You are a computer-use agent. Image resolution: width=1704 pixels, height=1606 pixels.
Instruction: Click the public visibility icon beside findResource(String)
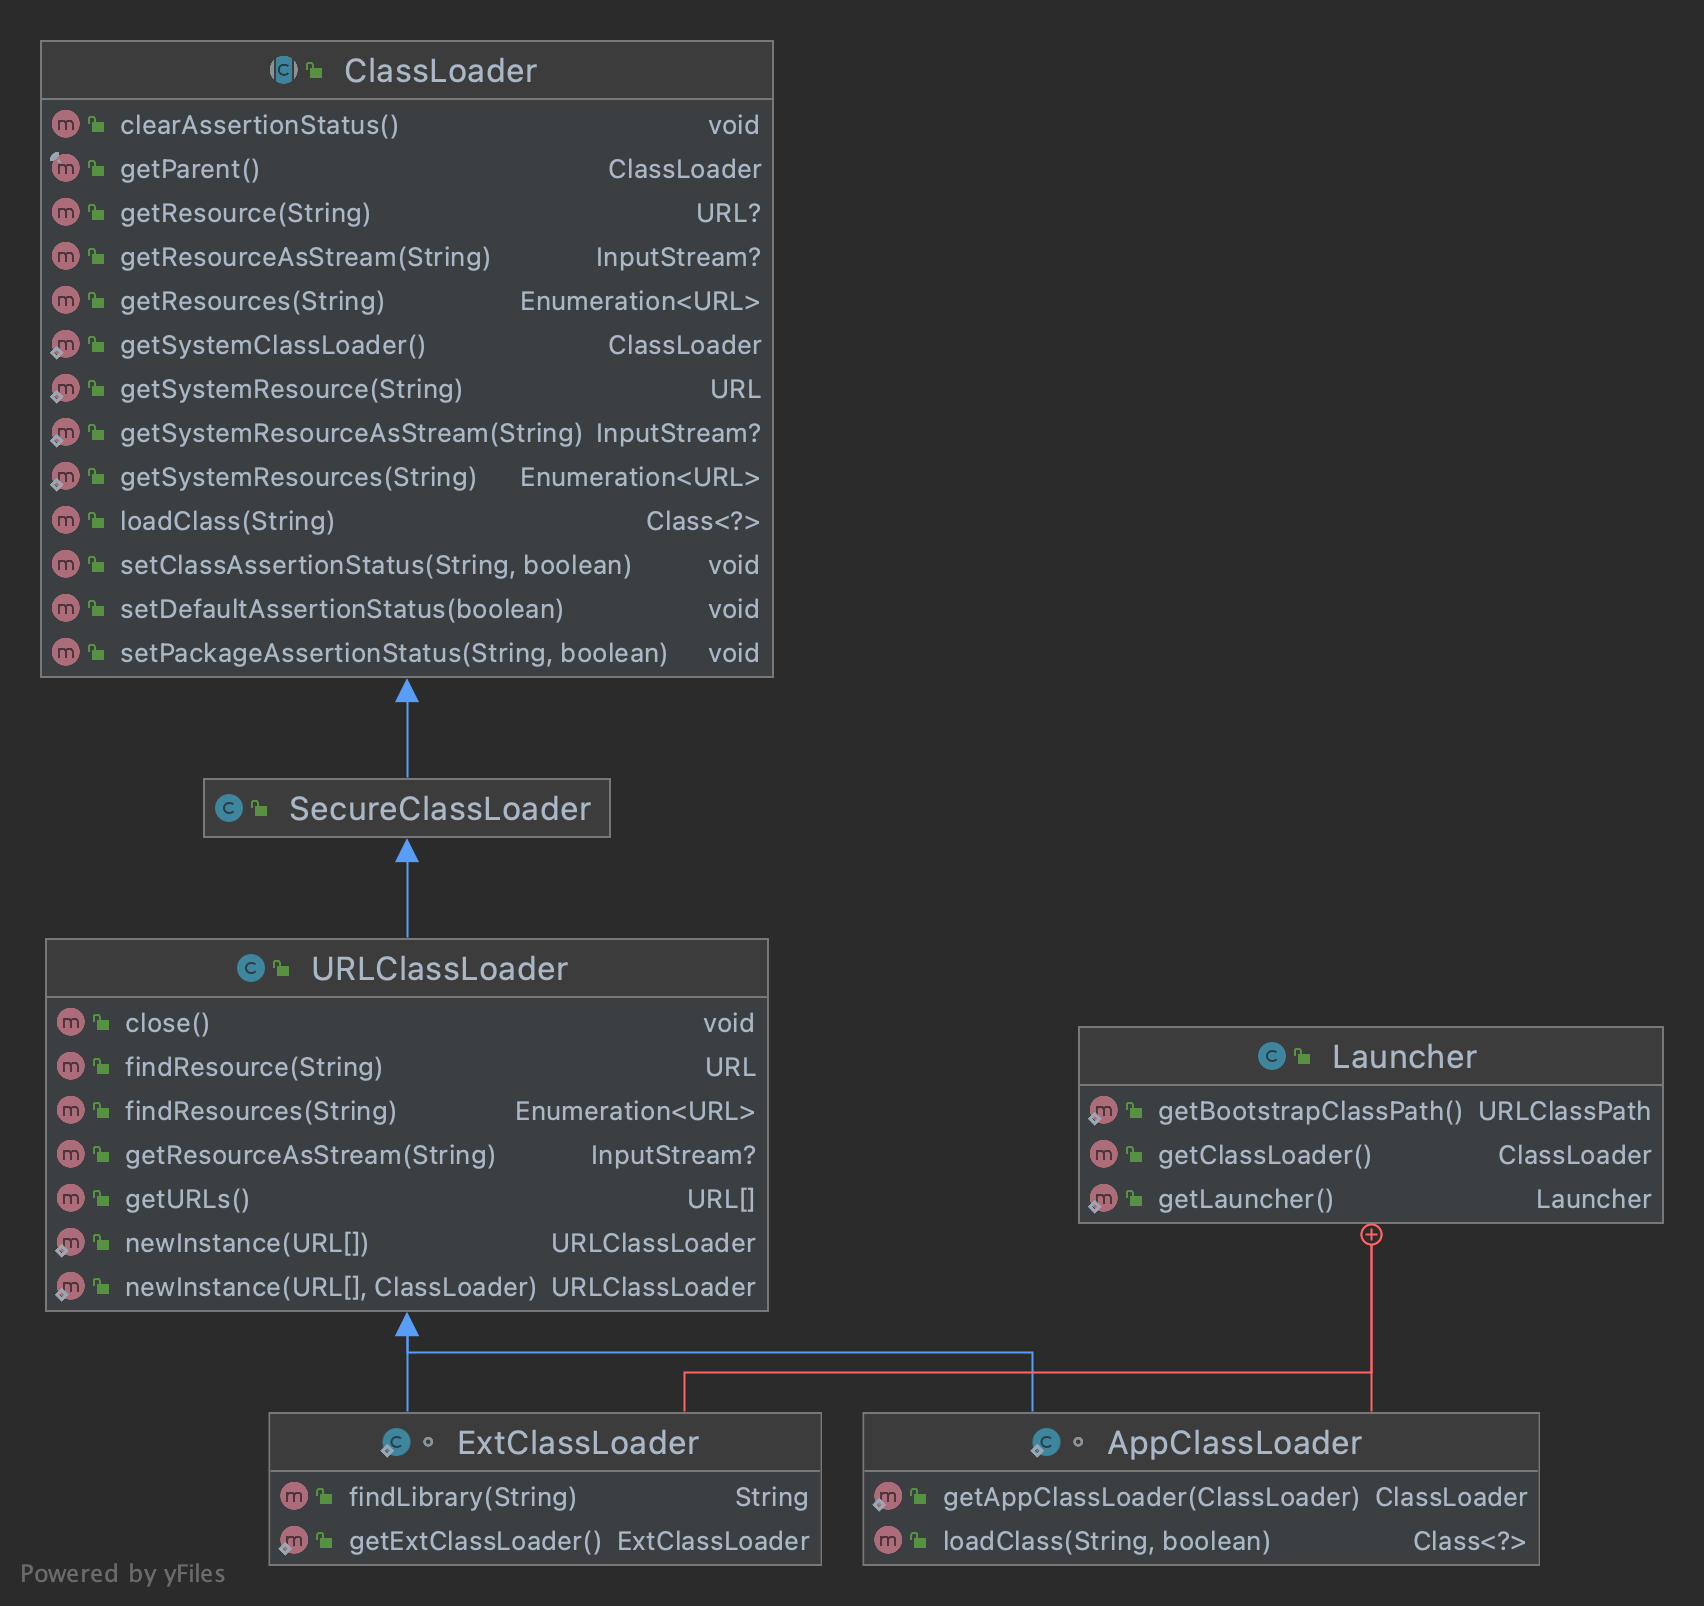[x=102, y=1066]
